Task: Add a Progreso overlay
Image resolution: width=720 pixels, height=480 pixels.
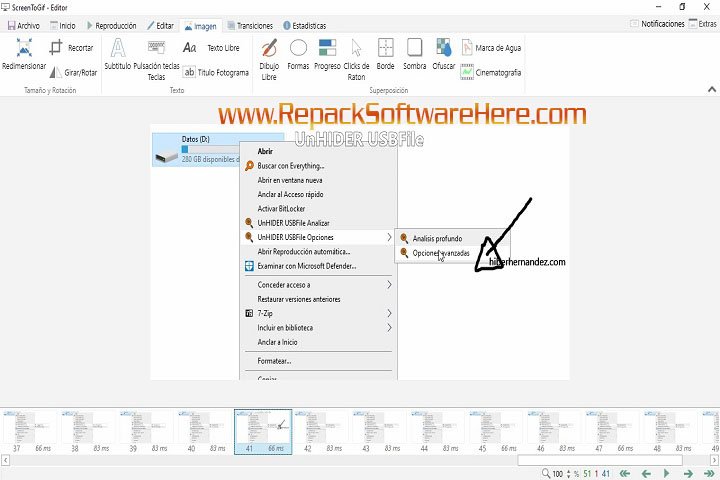Action: (x=327, y=54)
